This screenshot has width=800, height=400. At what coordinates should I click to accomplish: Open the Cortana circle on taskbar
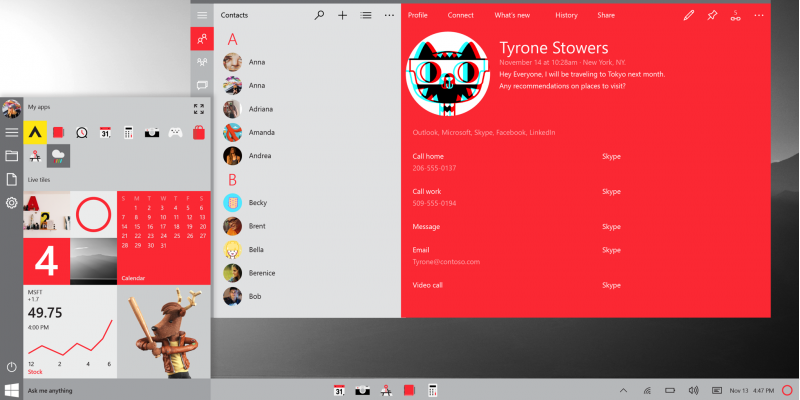(788, 389)
